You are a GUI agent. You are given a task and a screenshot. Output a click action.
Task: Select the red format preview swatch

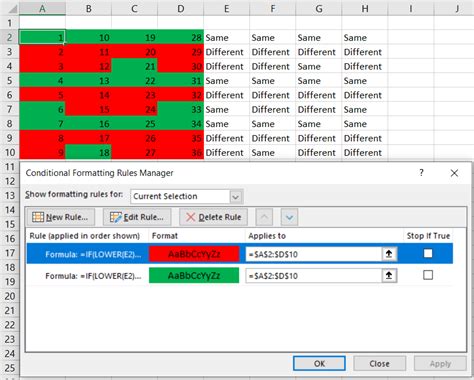[194, 254]
